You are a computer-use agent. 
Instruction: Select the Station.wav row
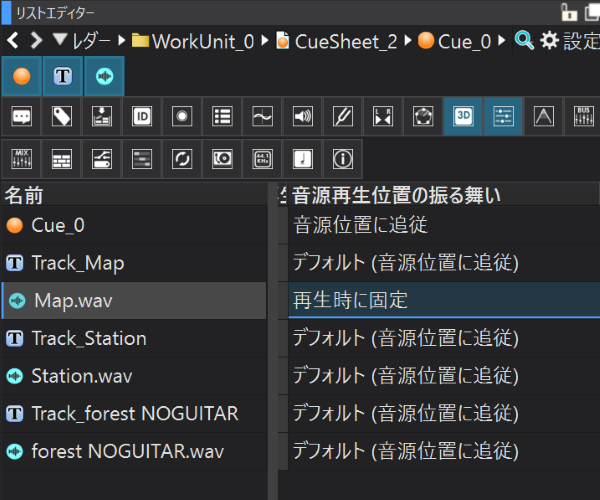tap(134, 376)
